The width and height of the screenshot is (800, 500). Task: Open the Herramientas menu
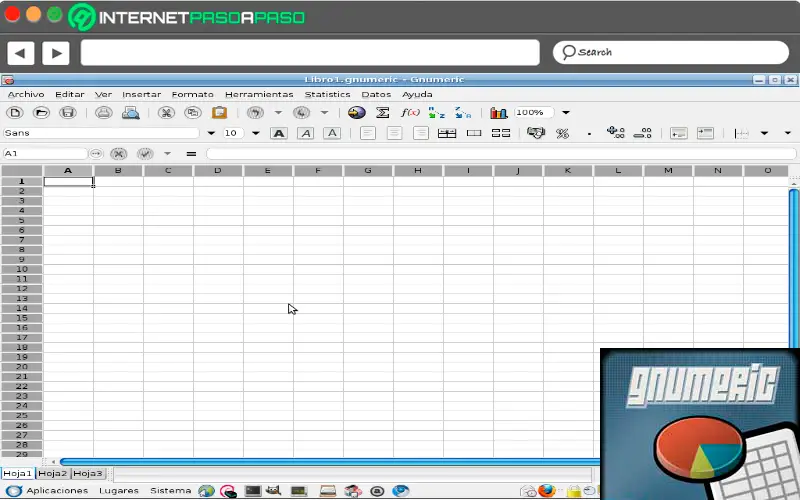tap(259, 94)
